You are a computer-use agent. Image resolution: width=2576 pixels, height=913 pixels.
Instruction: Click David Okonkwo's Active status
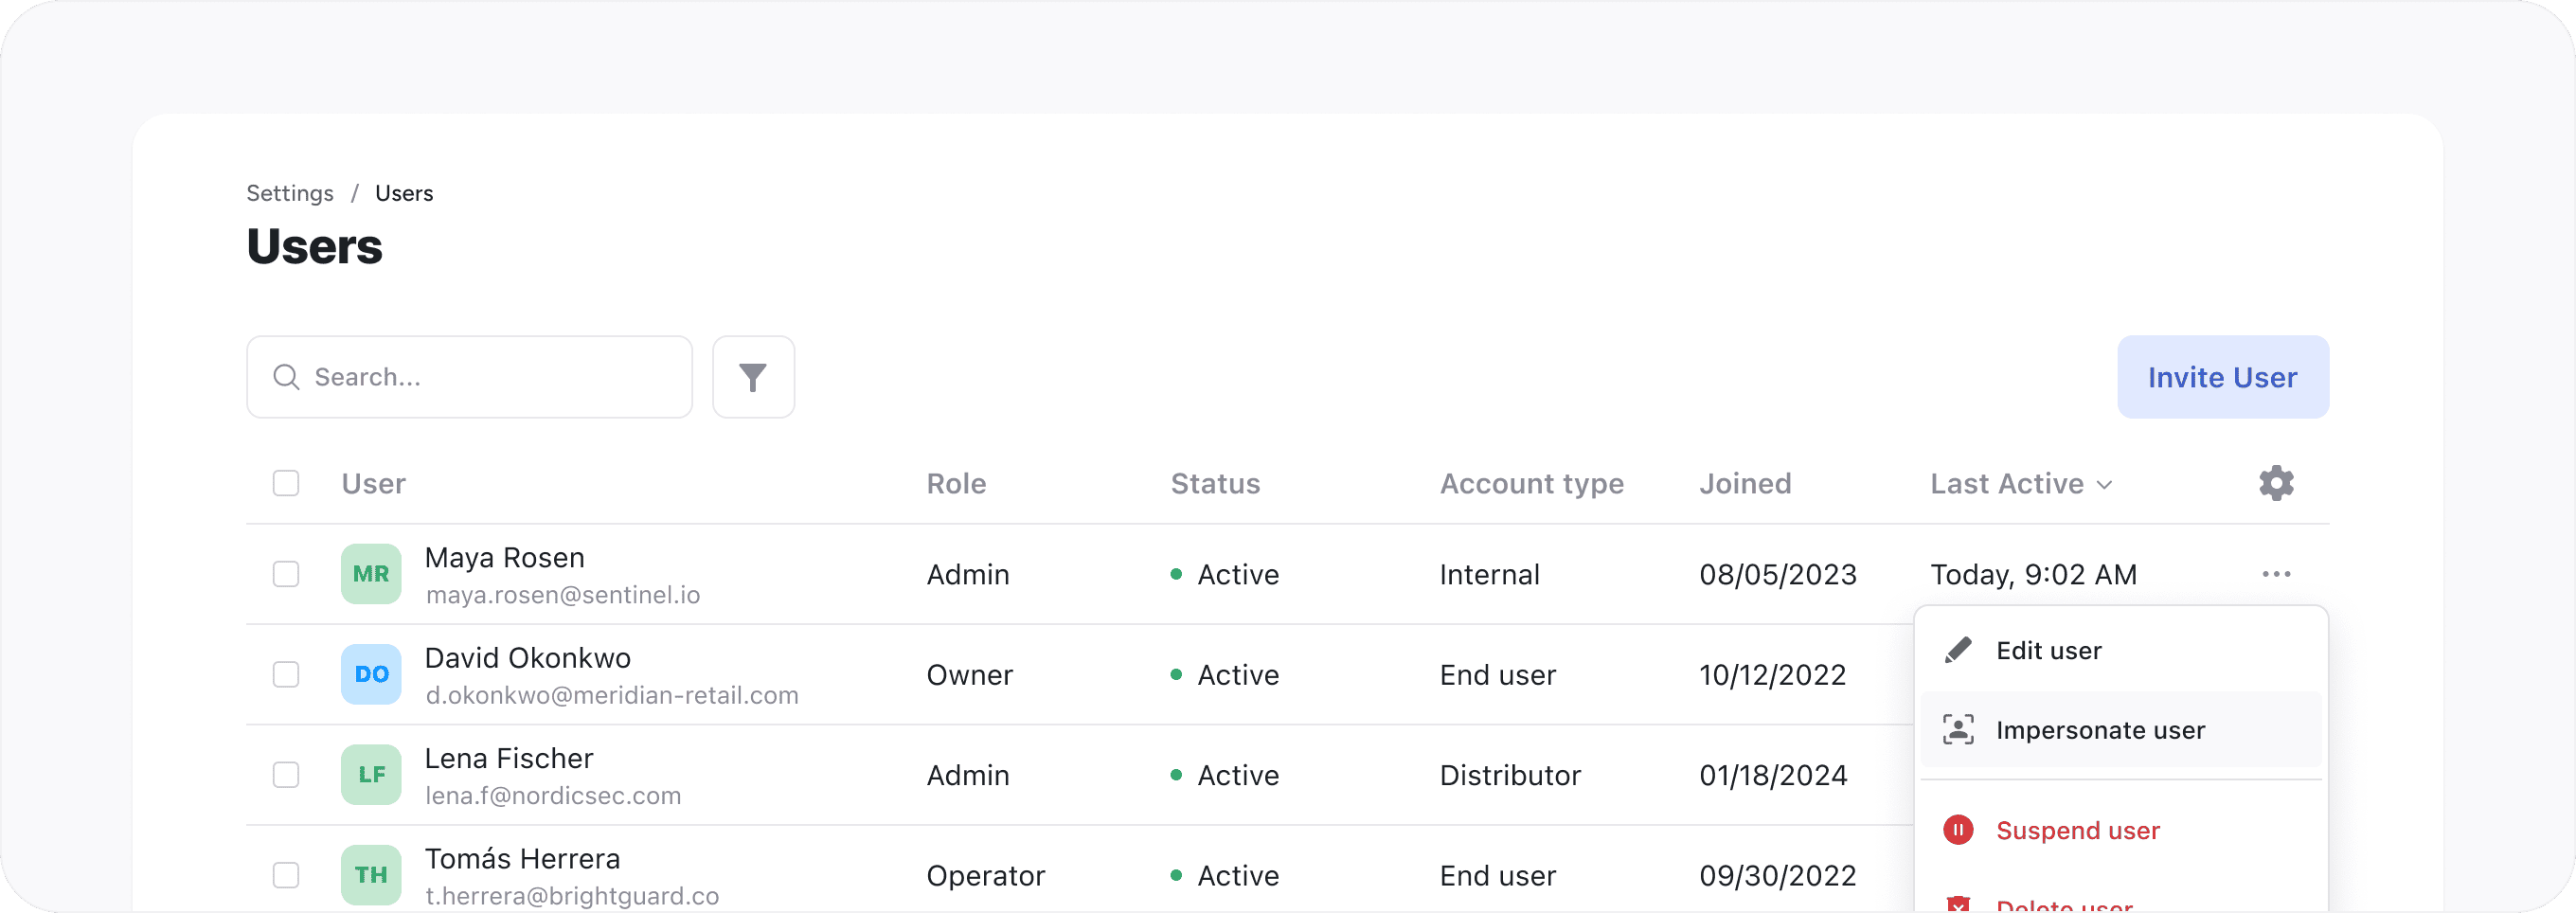[1225, 675]
